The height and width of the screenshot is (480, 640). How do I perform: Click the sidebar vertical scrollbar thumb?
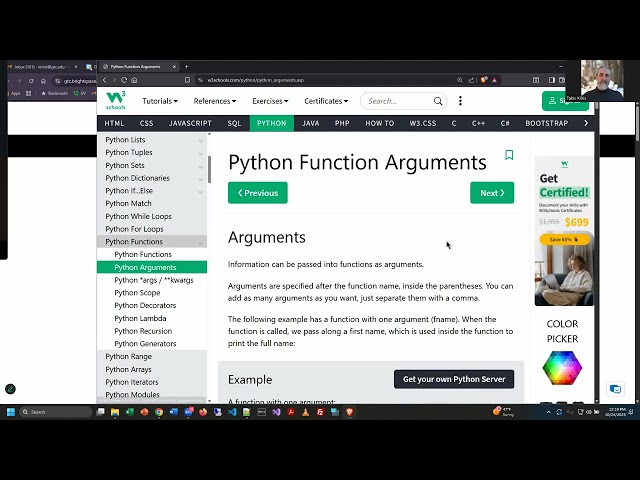click(209, 169)
